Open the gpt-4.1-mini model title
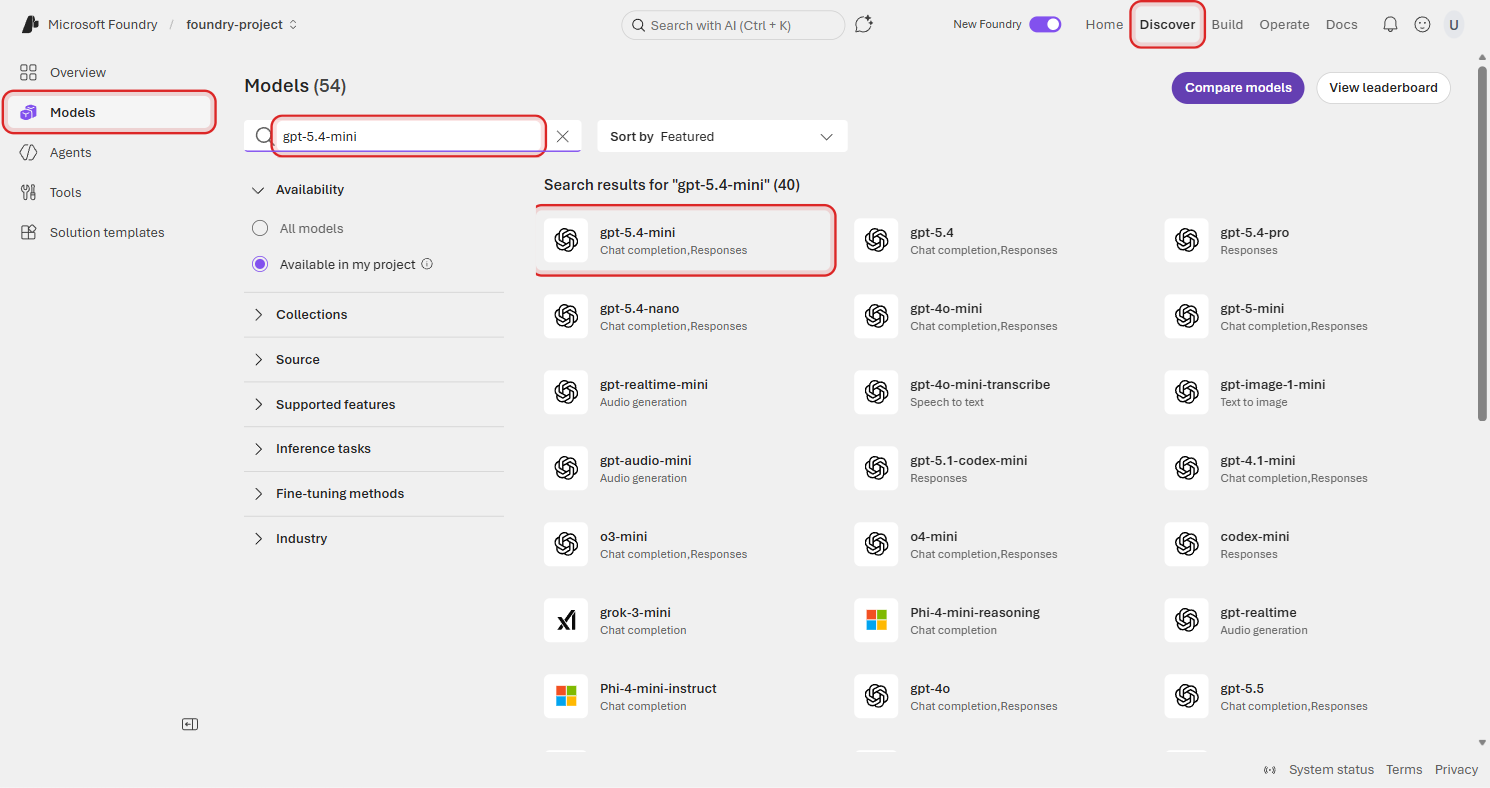The height and width of the screenshot is (788, 1490). click(1258, 460)
